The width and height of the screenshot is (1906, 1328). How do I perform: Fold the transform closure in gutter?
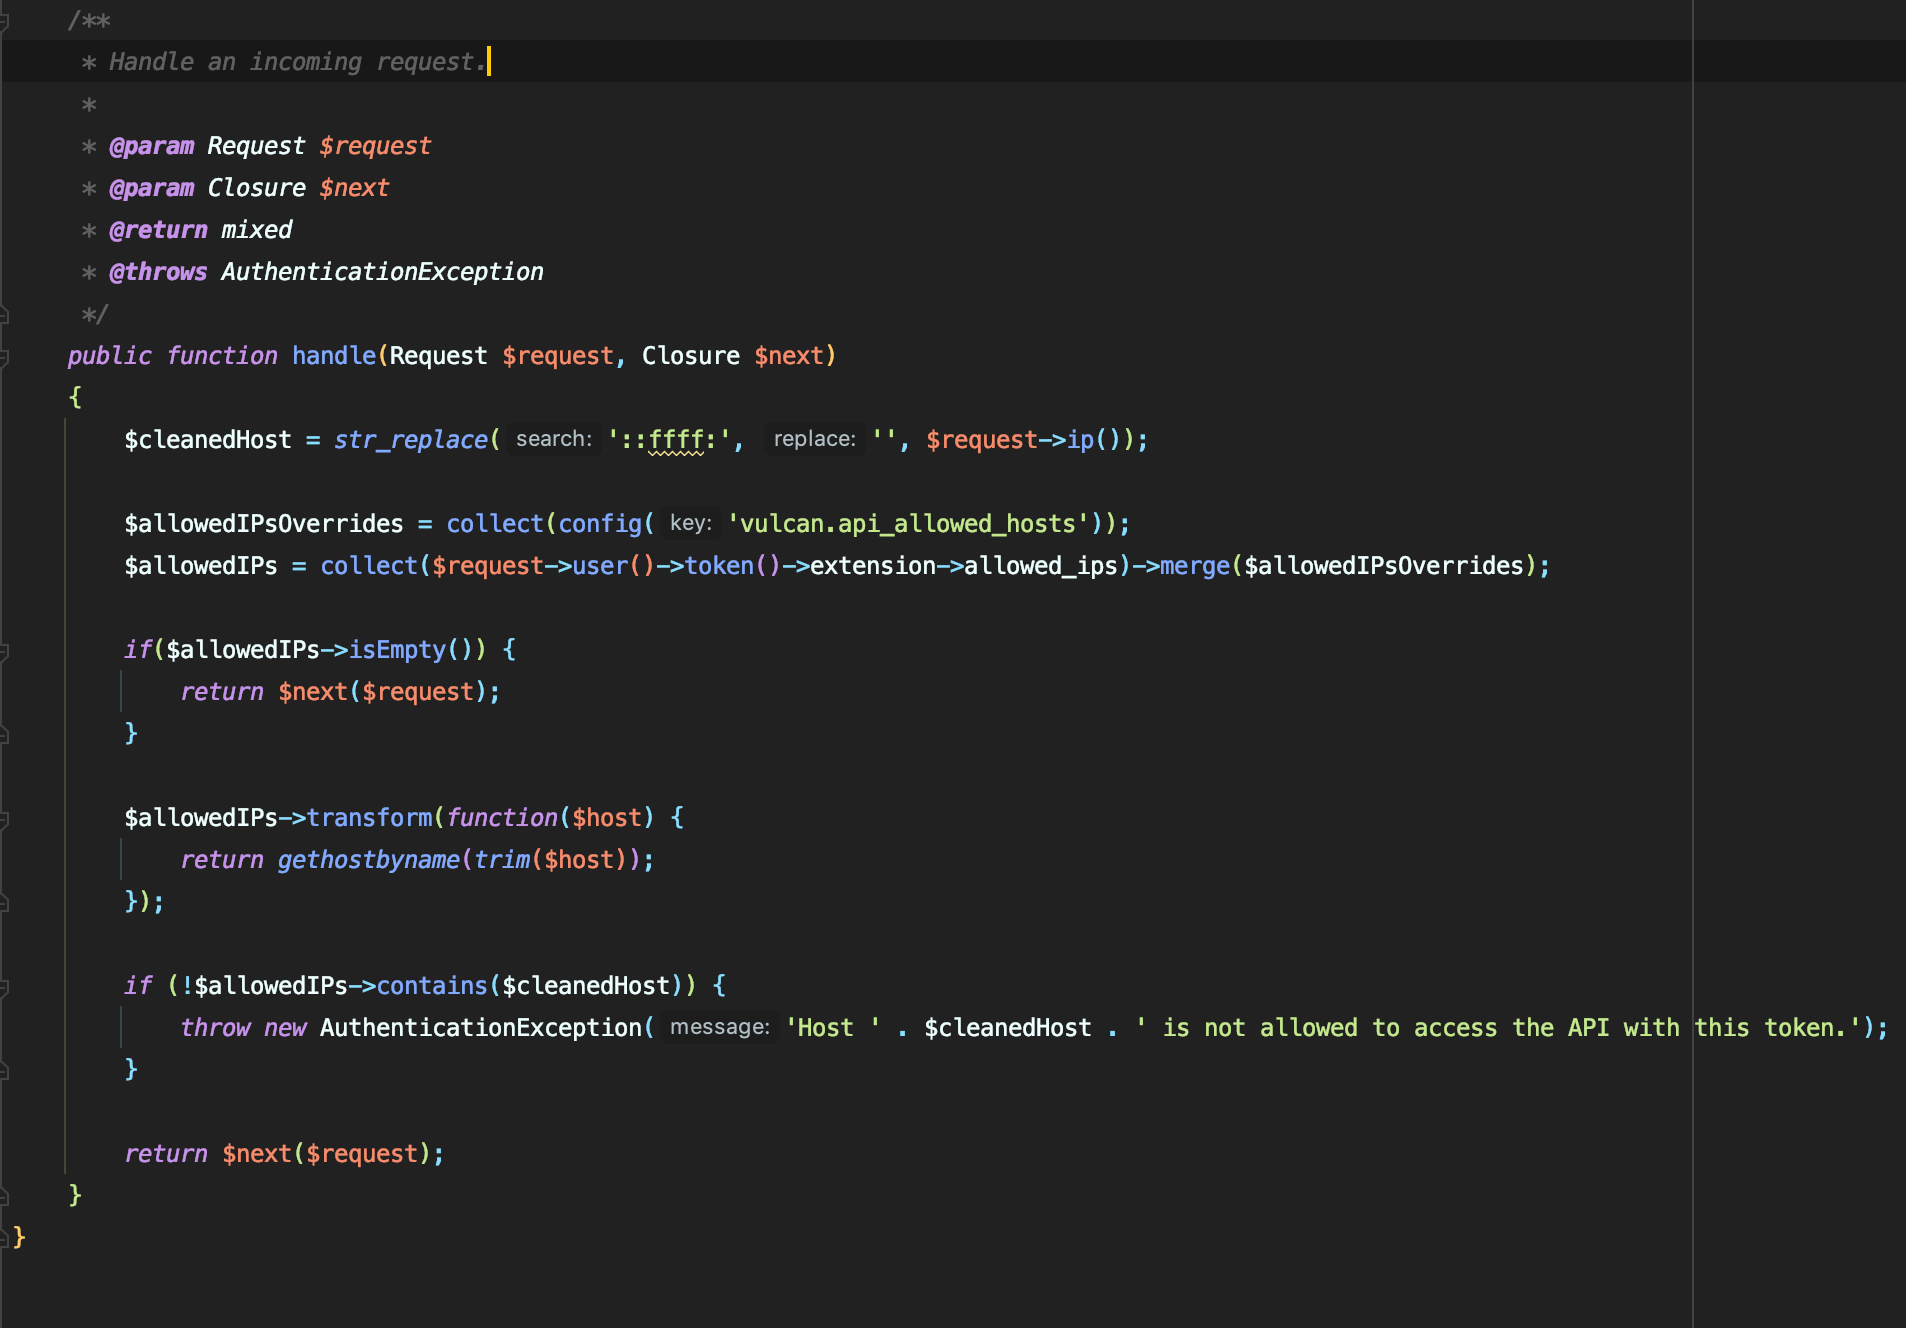[4, 819]
